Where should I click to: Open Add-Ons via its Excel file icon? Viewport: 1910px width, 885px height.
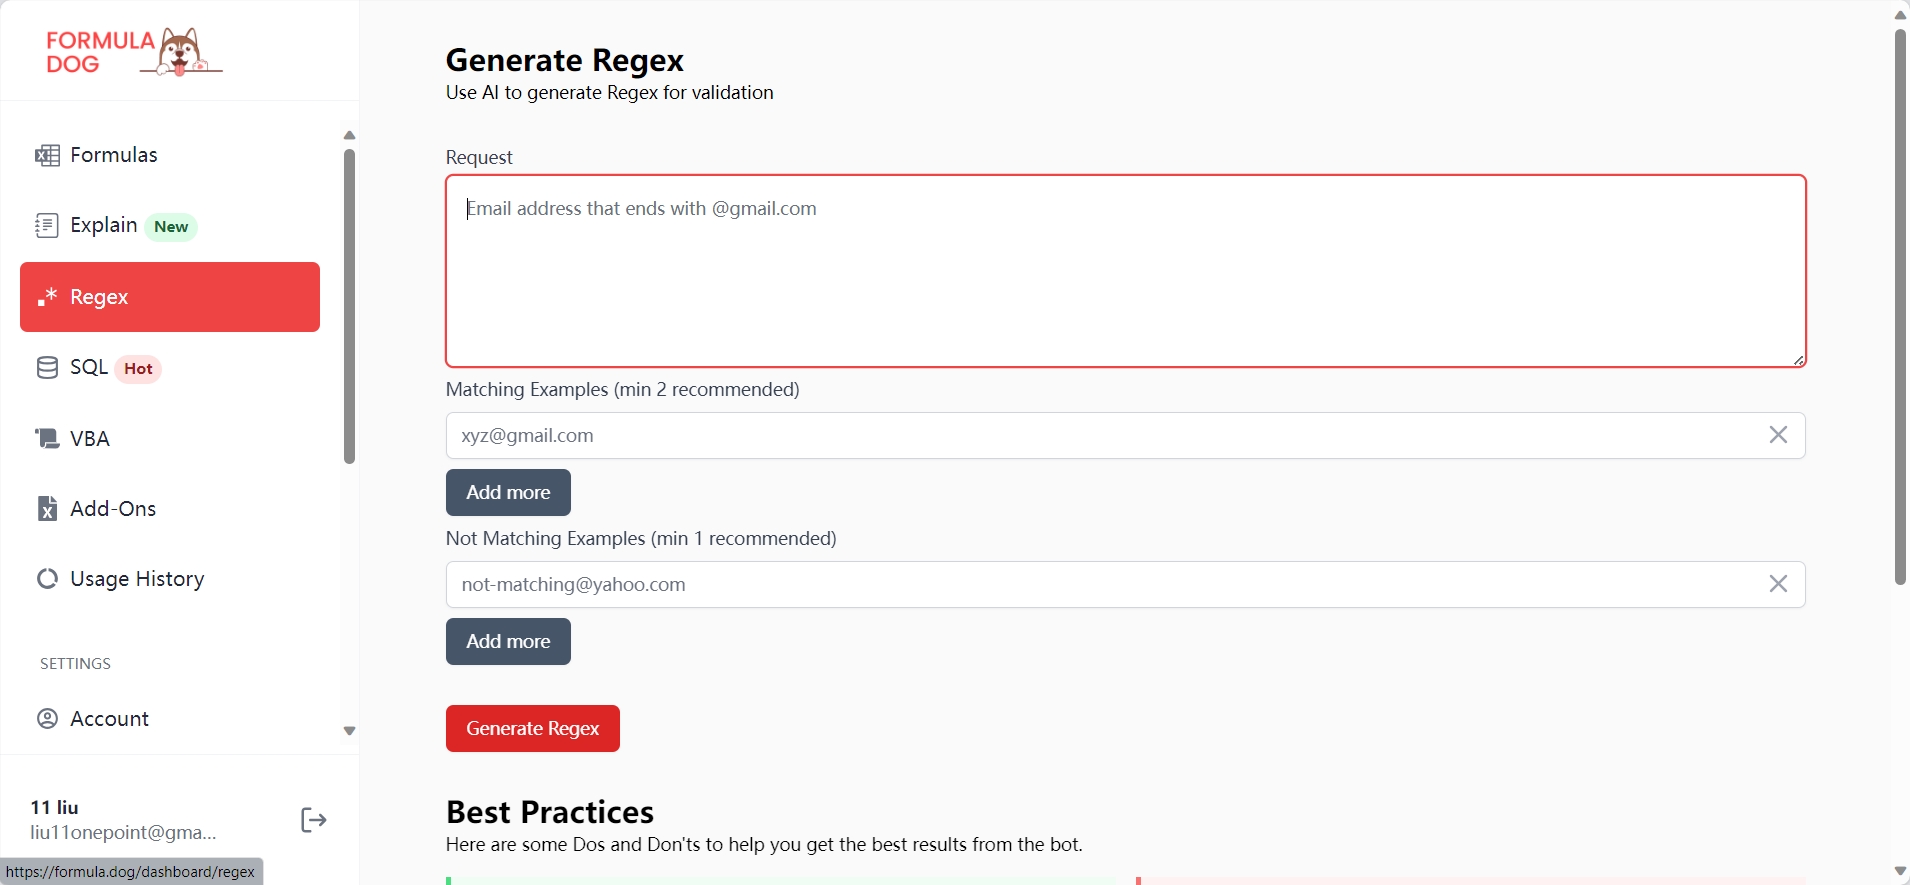click(47, 508)
